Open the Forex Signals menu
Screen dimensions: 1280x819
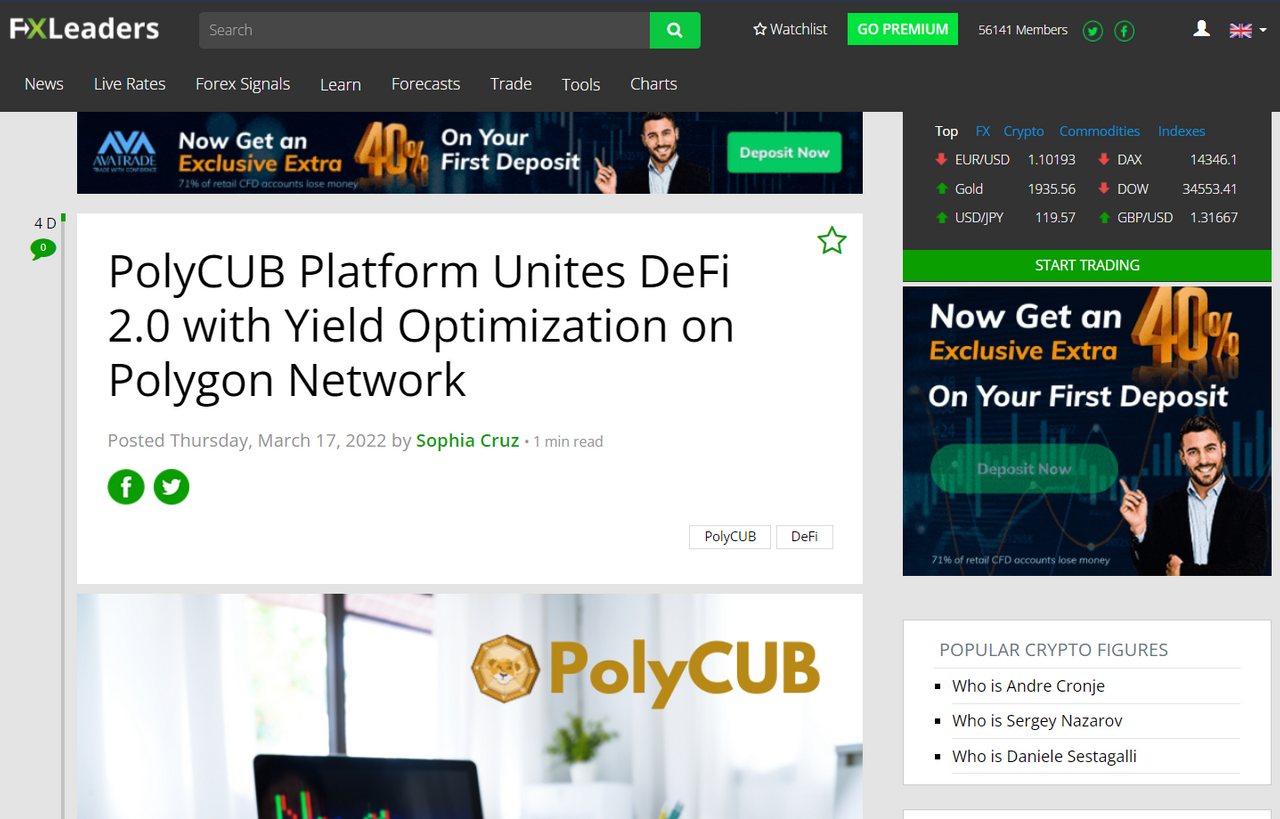coord(243,84)
